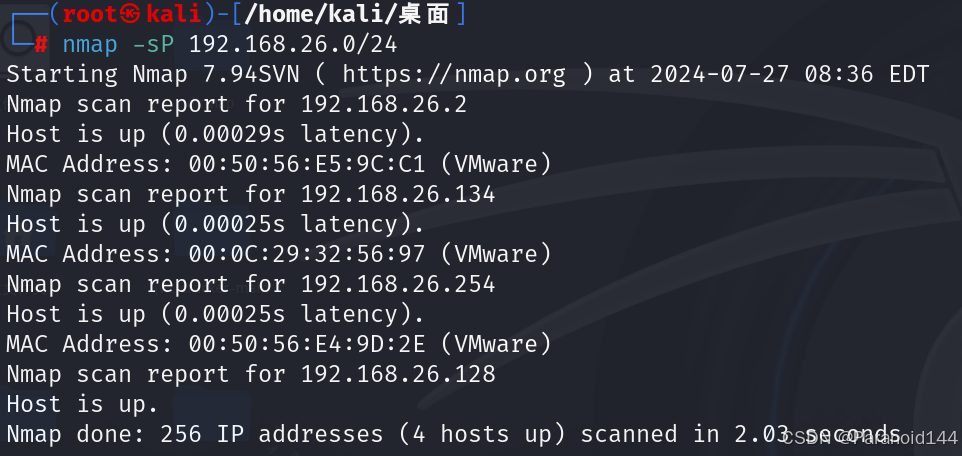Click the CSDN @Paranoid144 watermark
The image size is (962, 456).
870,438
